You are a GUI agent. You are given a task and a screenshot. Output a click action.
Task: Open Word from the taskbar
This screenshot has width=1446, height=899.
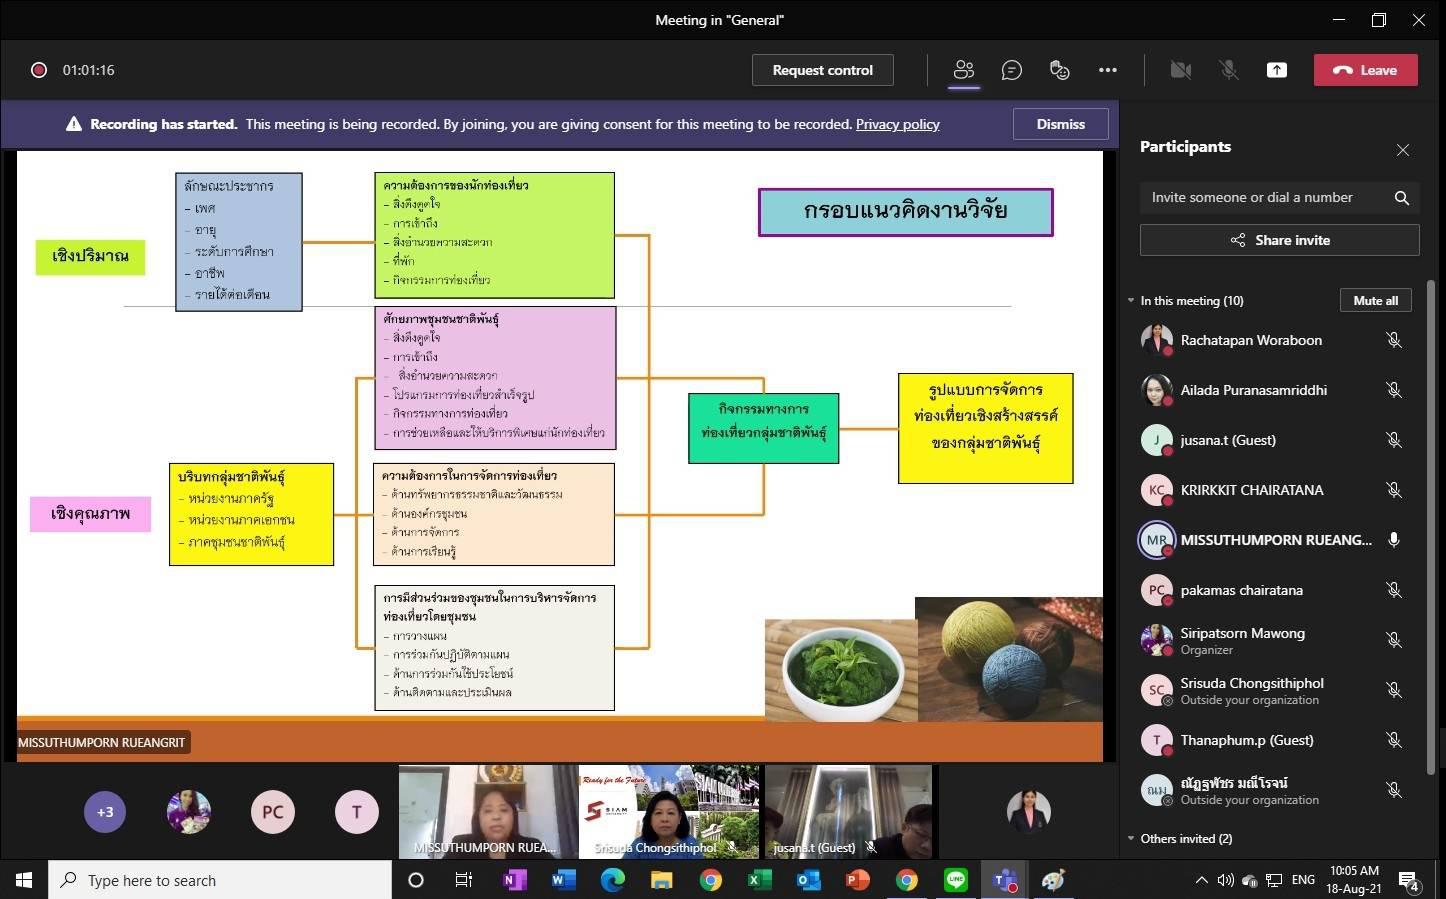tap(563, 880)
